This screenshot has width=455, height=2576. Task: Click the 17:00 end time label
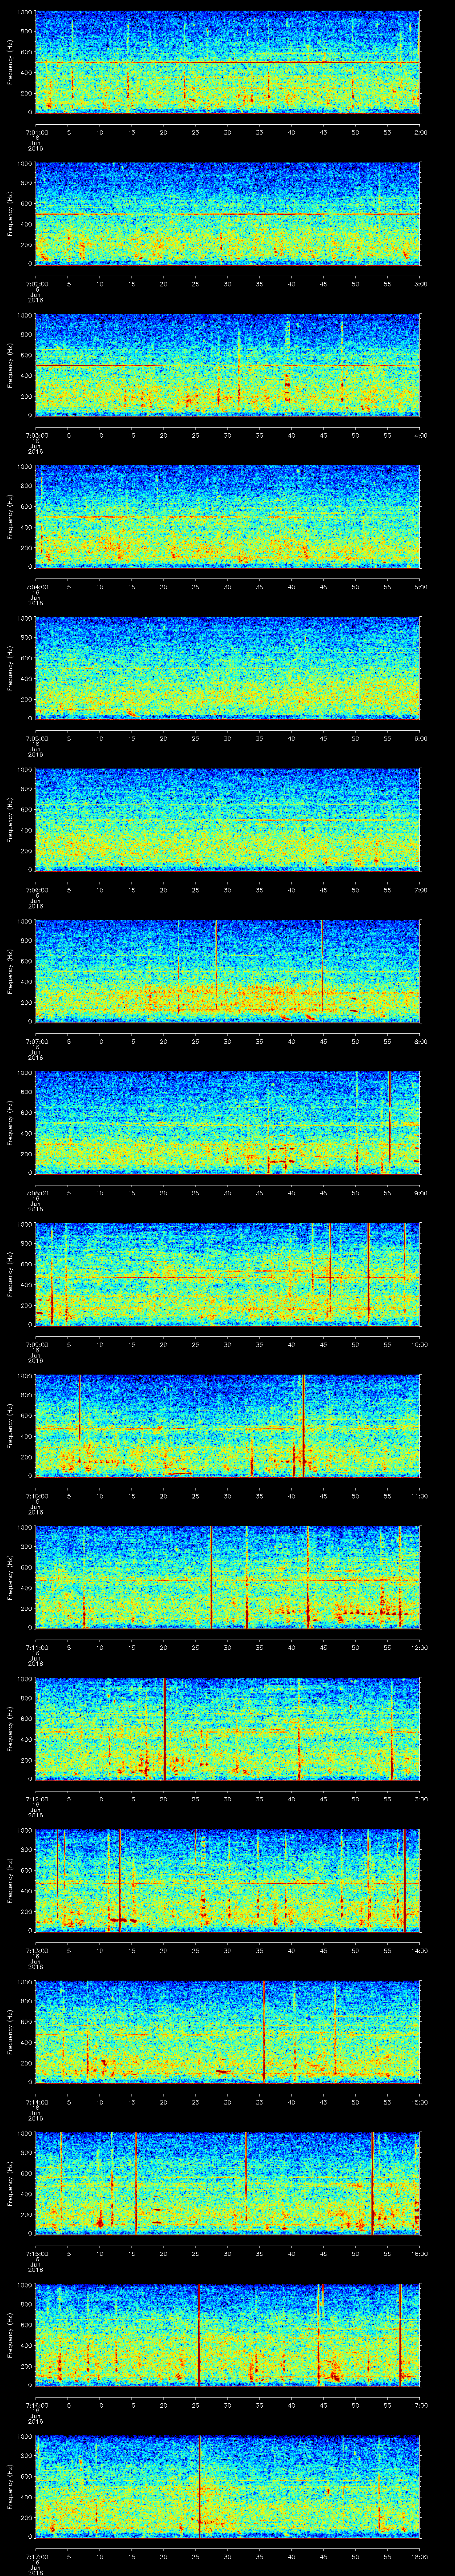click(419, 2405)
